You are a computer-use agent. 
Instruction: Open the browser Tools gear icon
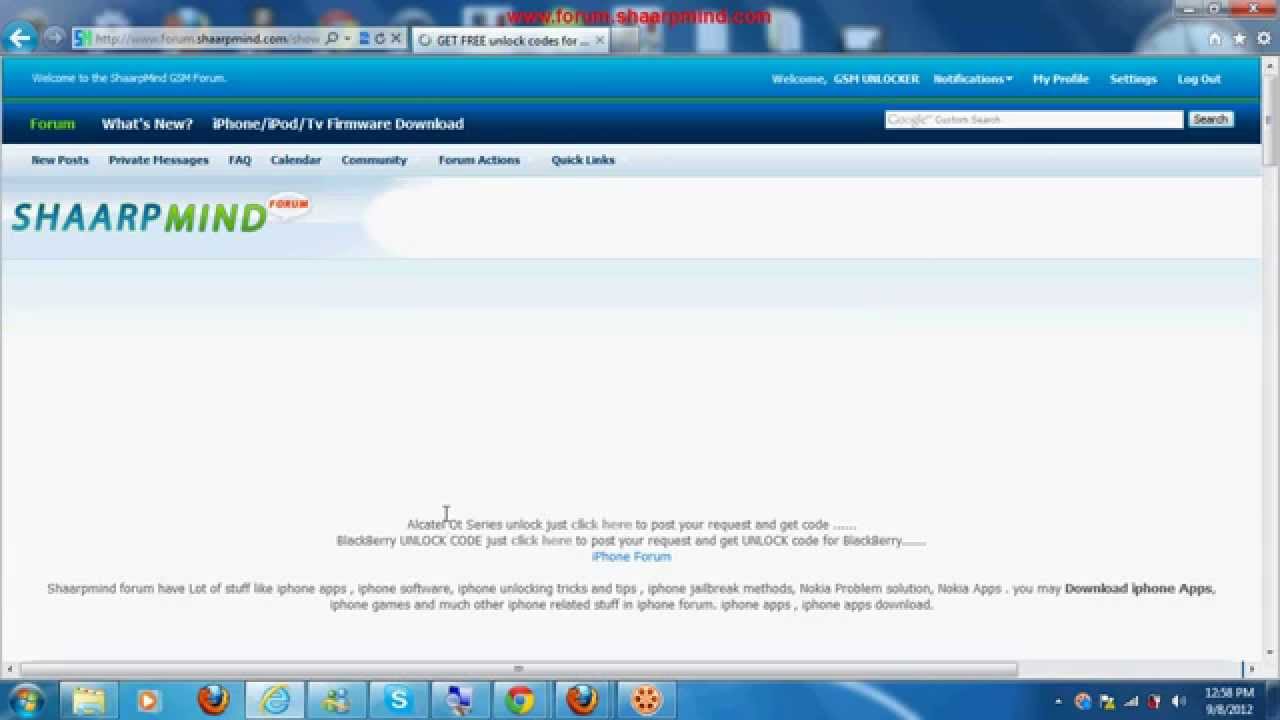point(1263,39)
